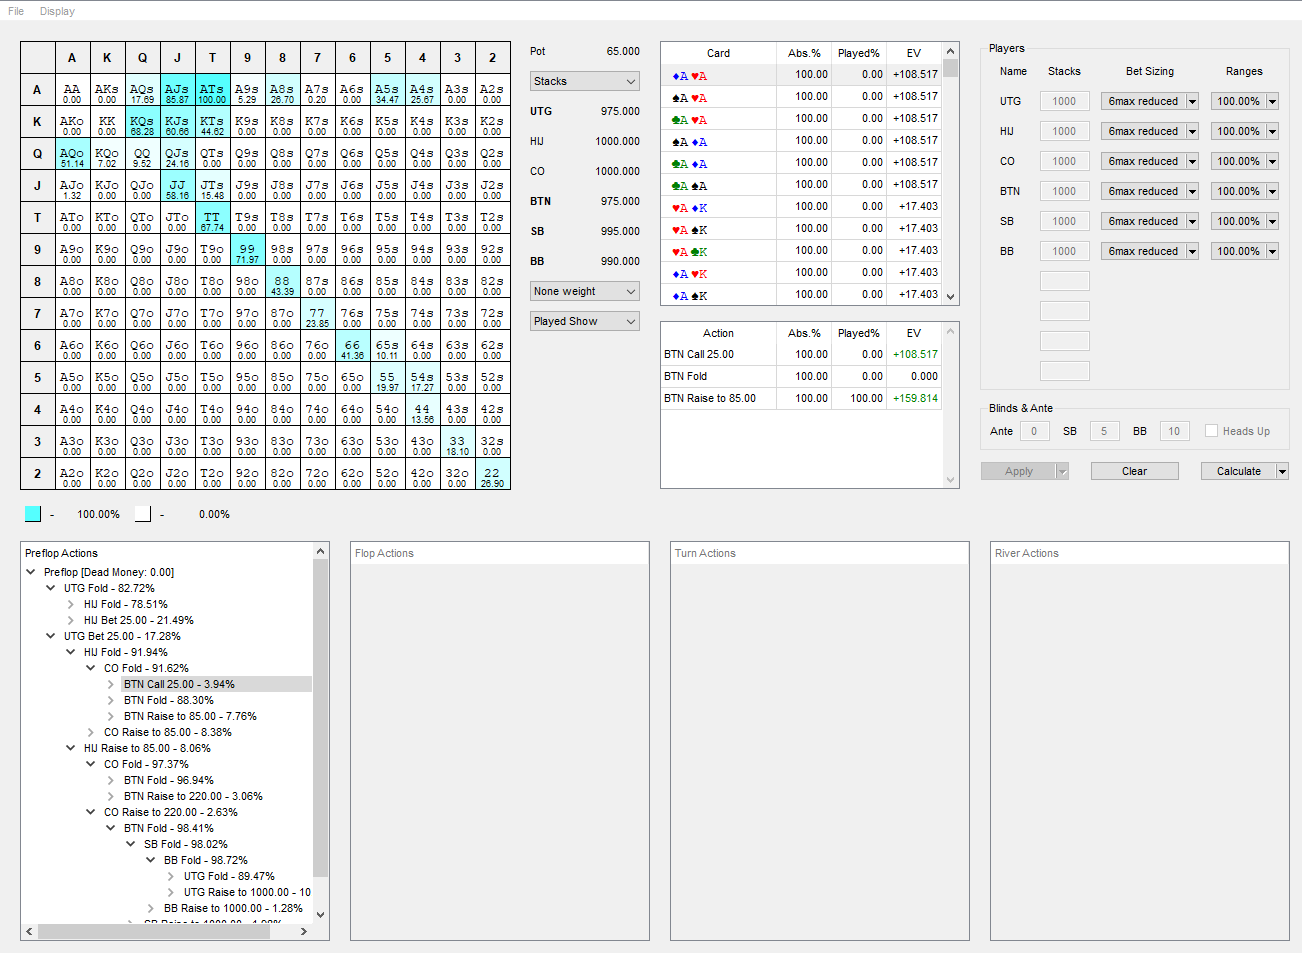Open BB ranges percentage dropdown arrow

[1272, 251]
